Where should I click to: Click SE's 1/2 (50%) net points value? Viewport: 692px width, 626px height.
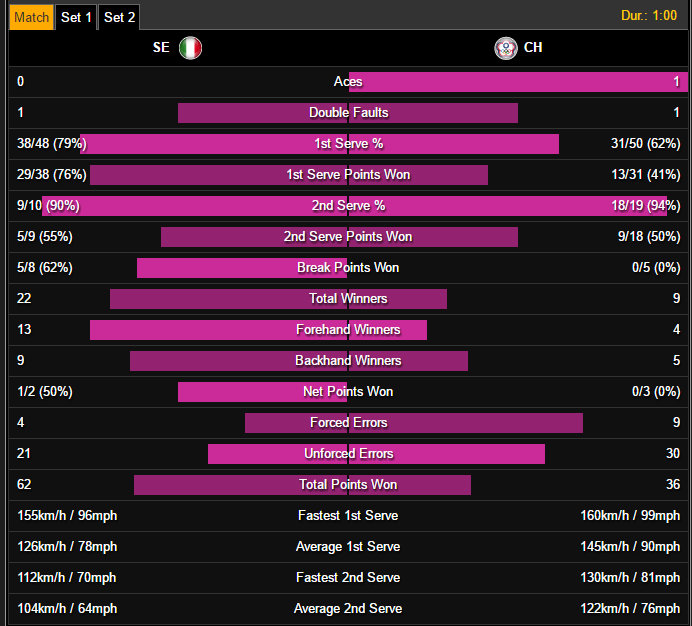[x=45, y=391]
